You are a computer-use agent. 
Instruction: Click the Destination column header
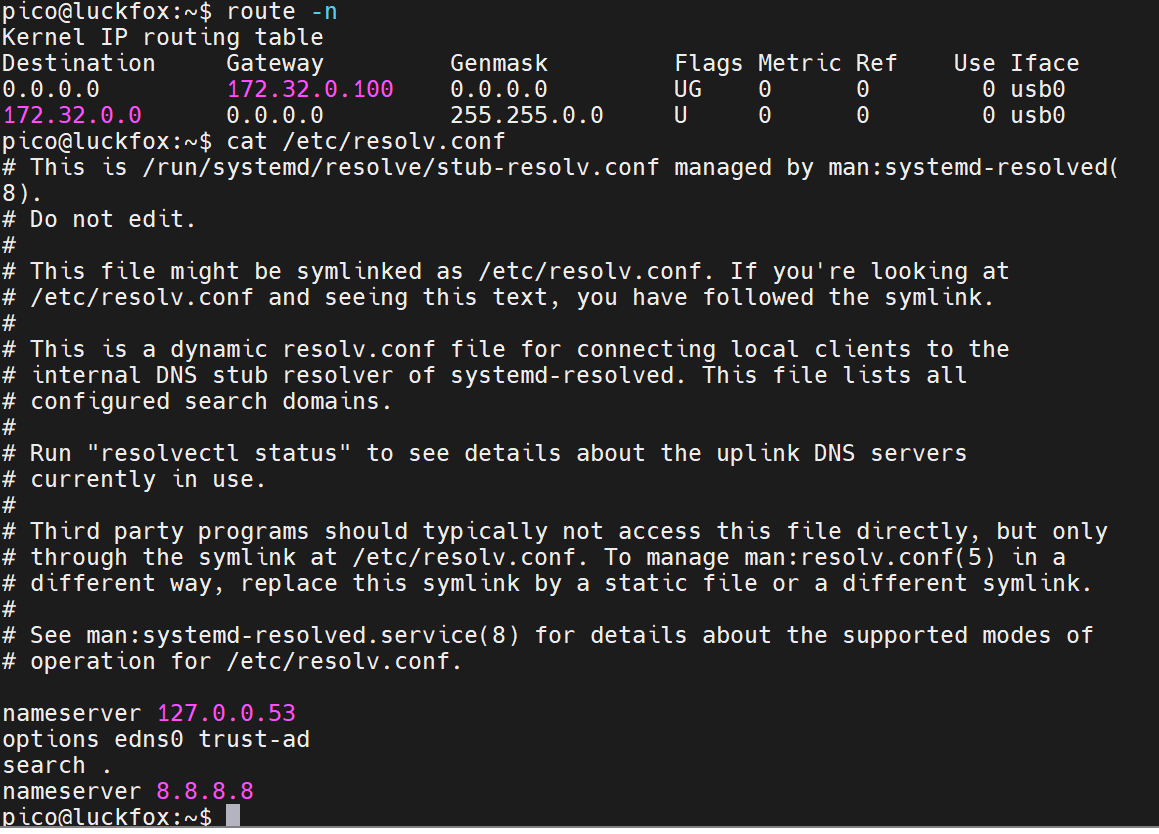(79, 64)
